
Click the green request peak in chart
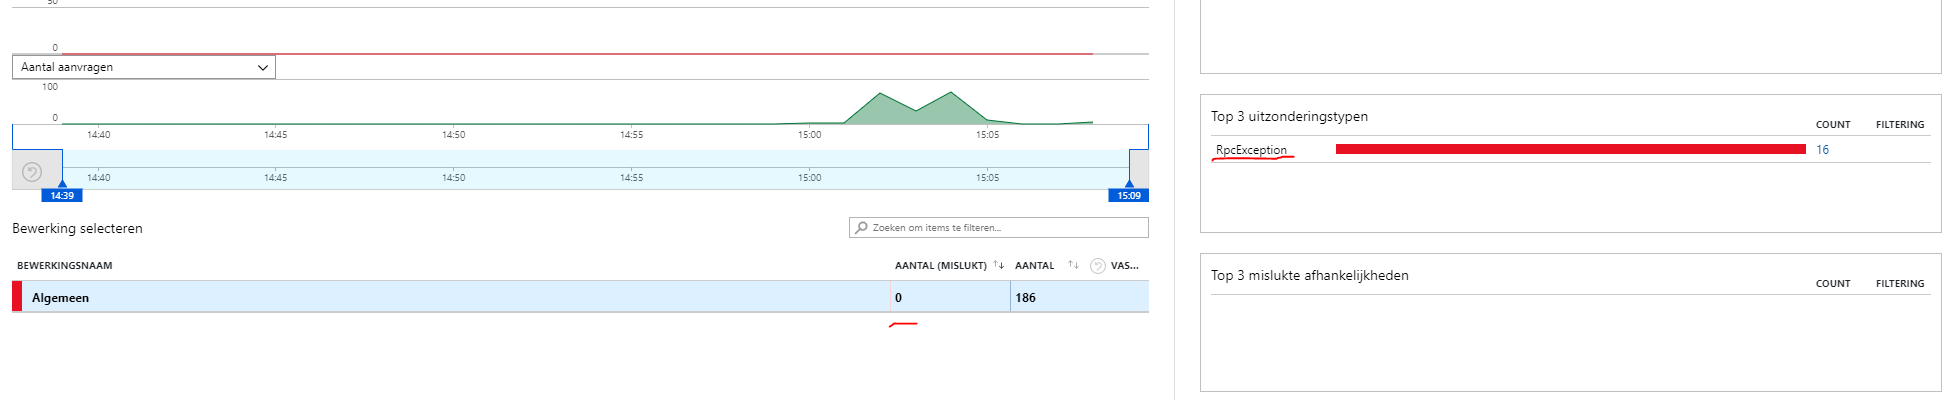pyautogui.click(x=915, y=108)
